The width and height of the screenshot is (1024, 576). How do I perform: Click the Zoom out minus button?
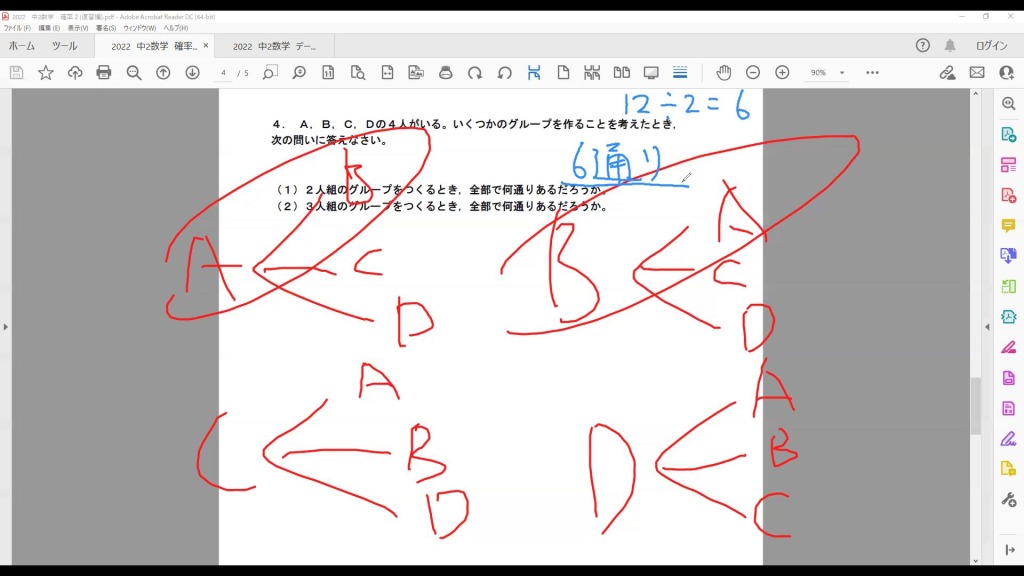pos(753,73)
